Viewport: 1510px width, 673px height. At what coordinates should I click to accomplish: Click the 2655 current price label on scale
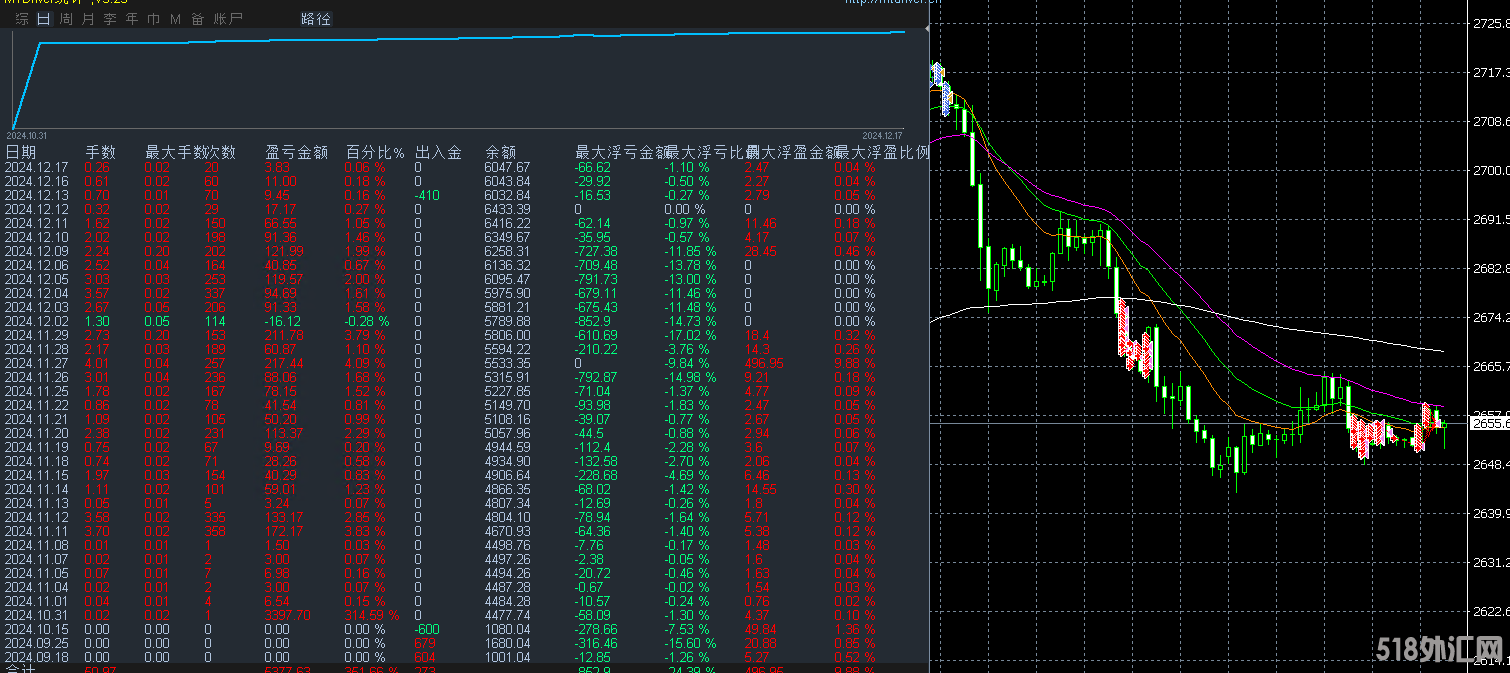point(1488,424)
